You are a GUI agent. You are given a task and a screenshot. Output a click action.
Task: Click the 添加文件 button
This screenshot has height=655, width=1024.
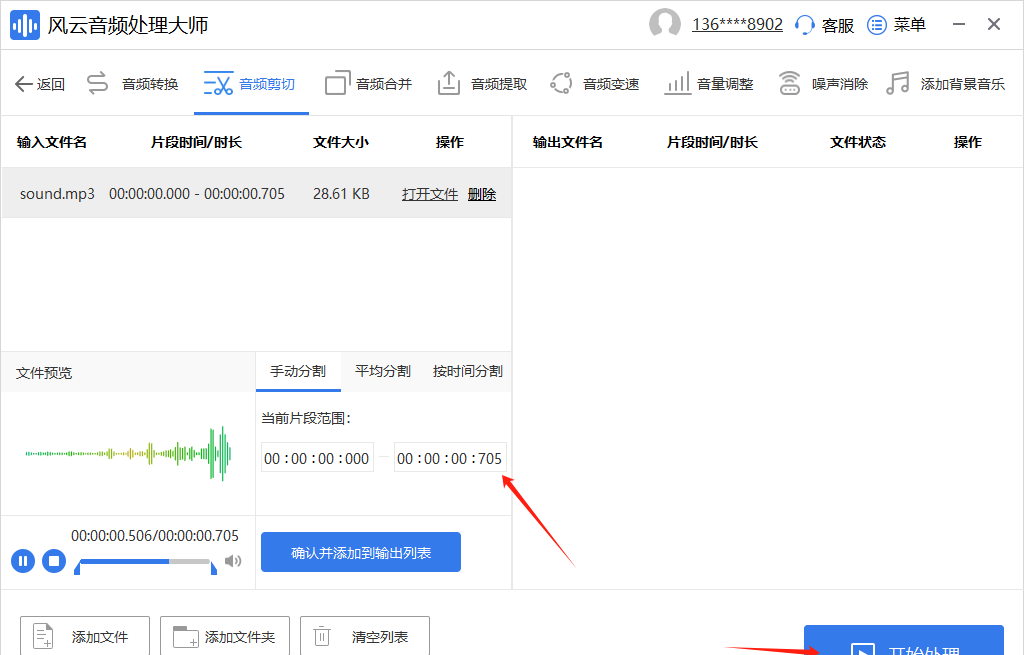(x=85, y=636)
